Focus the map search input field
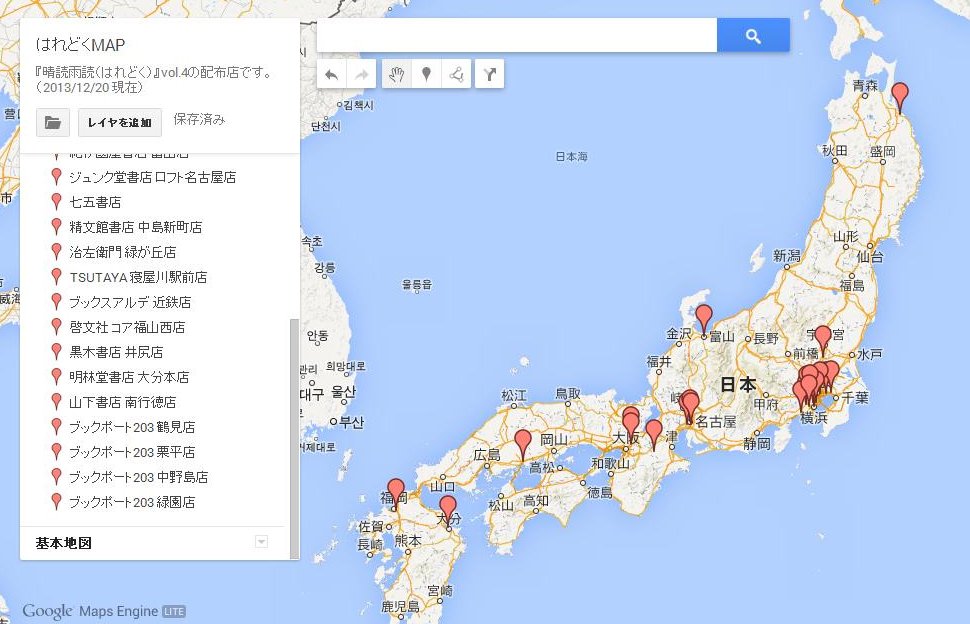 coord(517,35)
